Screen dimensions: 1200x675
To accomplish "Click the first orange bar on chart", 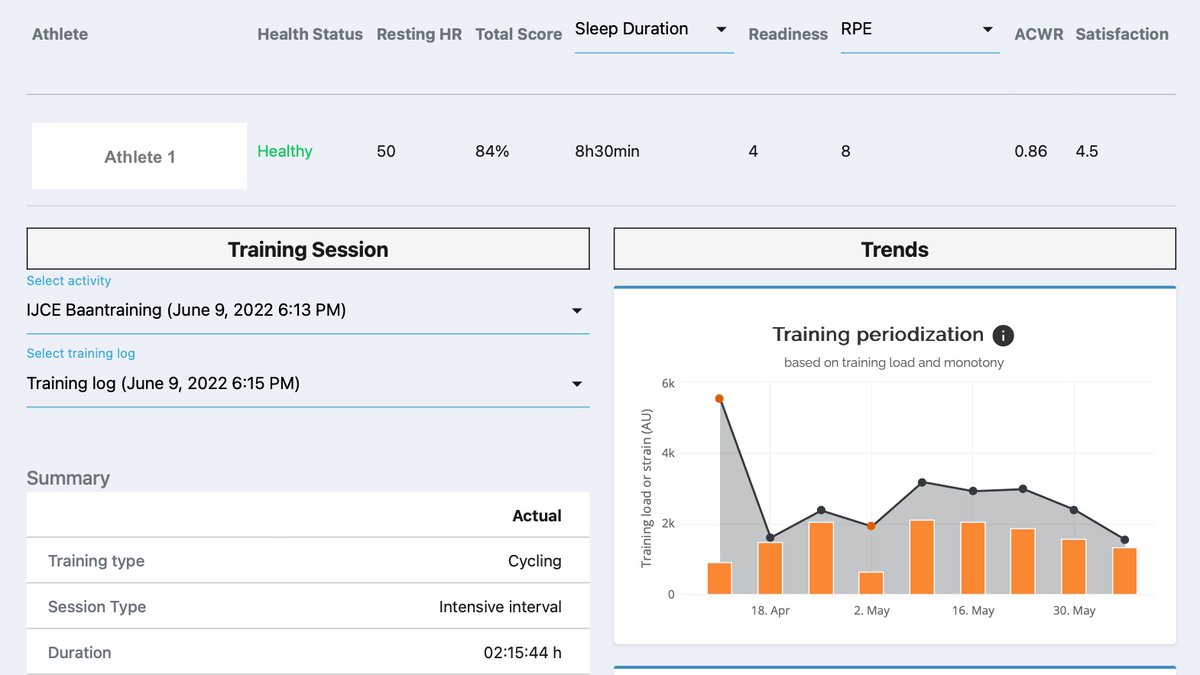I will [x=719, y=579].
